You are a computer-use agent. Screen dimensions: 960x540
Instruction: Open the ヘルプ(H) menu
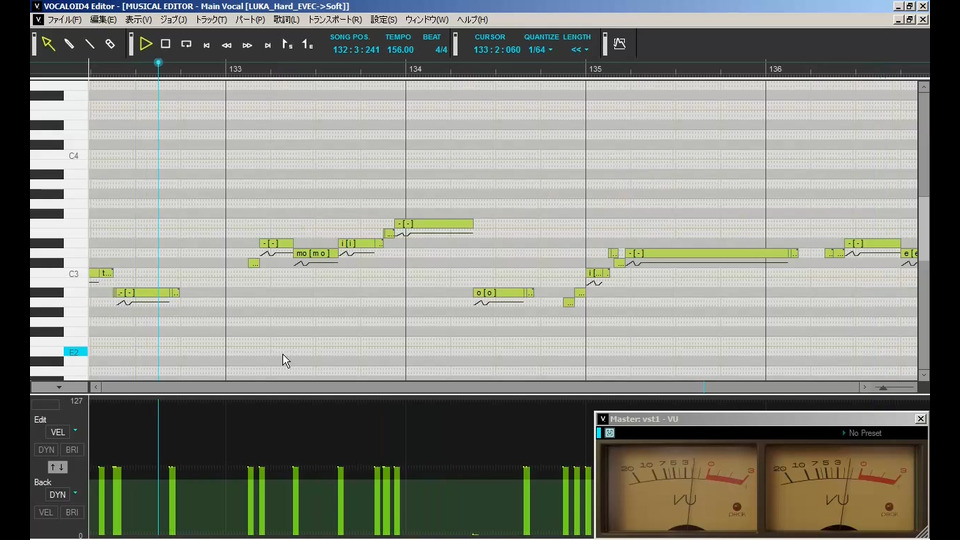[472, 20]
